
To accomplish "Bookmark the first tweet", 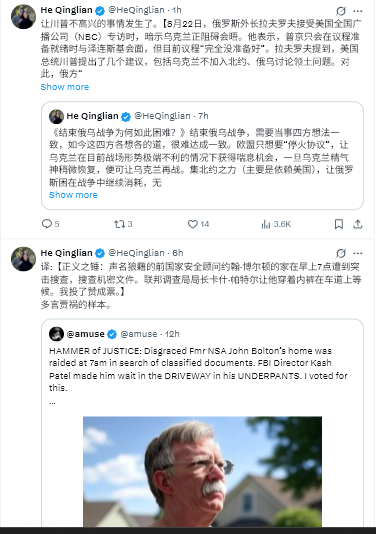I will [x=339, y=224].
